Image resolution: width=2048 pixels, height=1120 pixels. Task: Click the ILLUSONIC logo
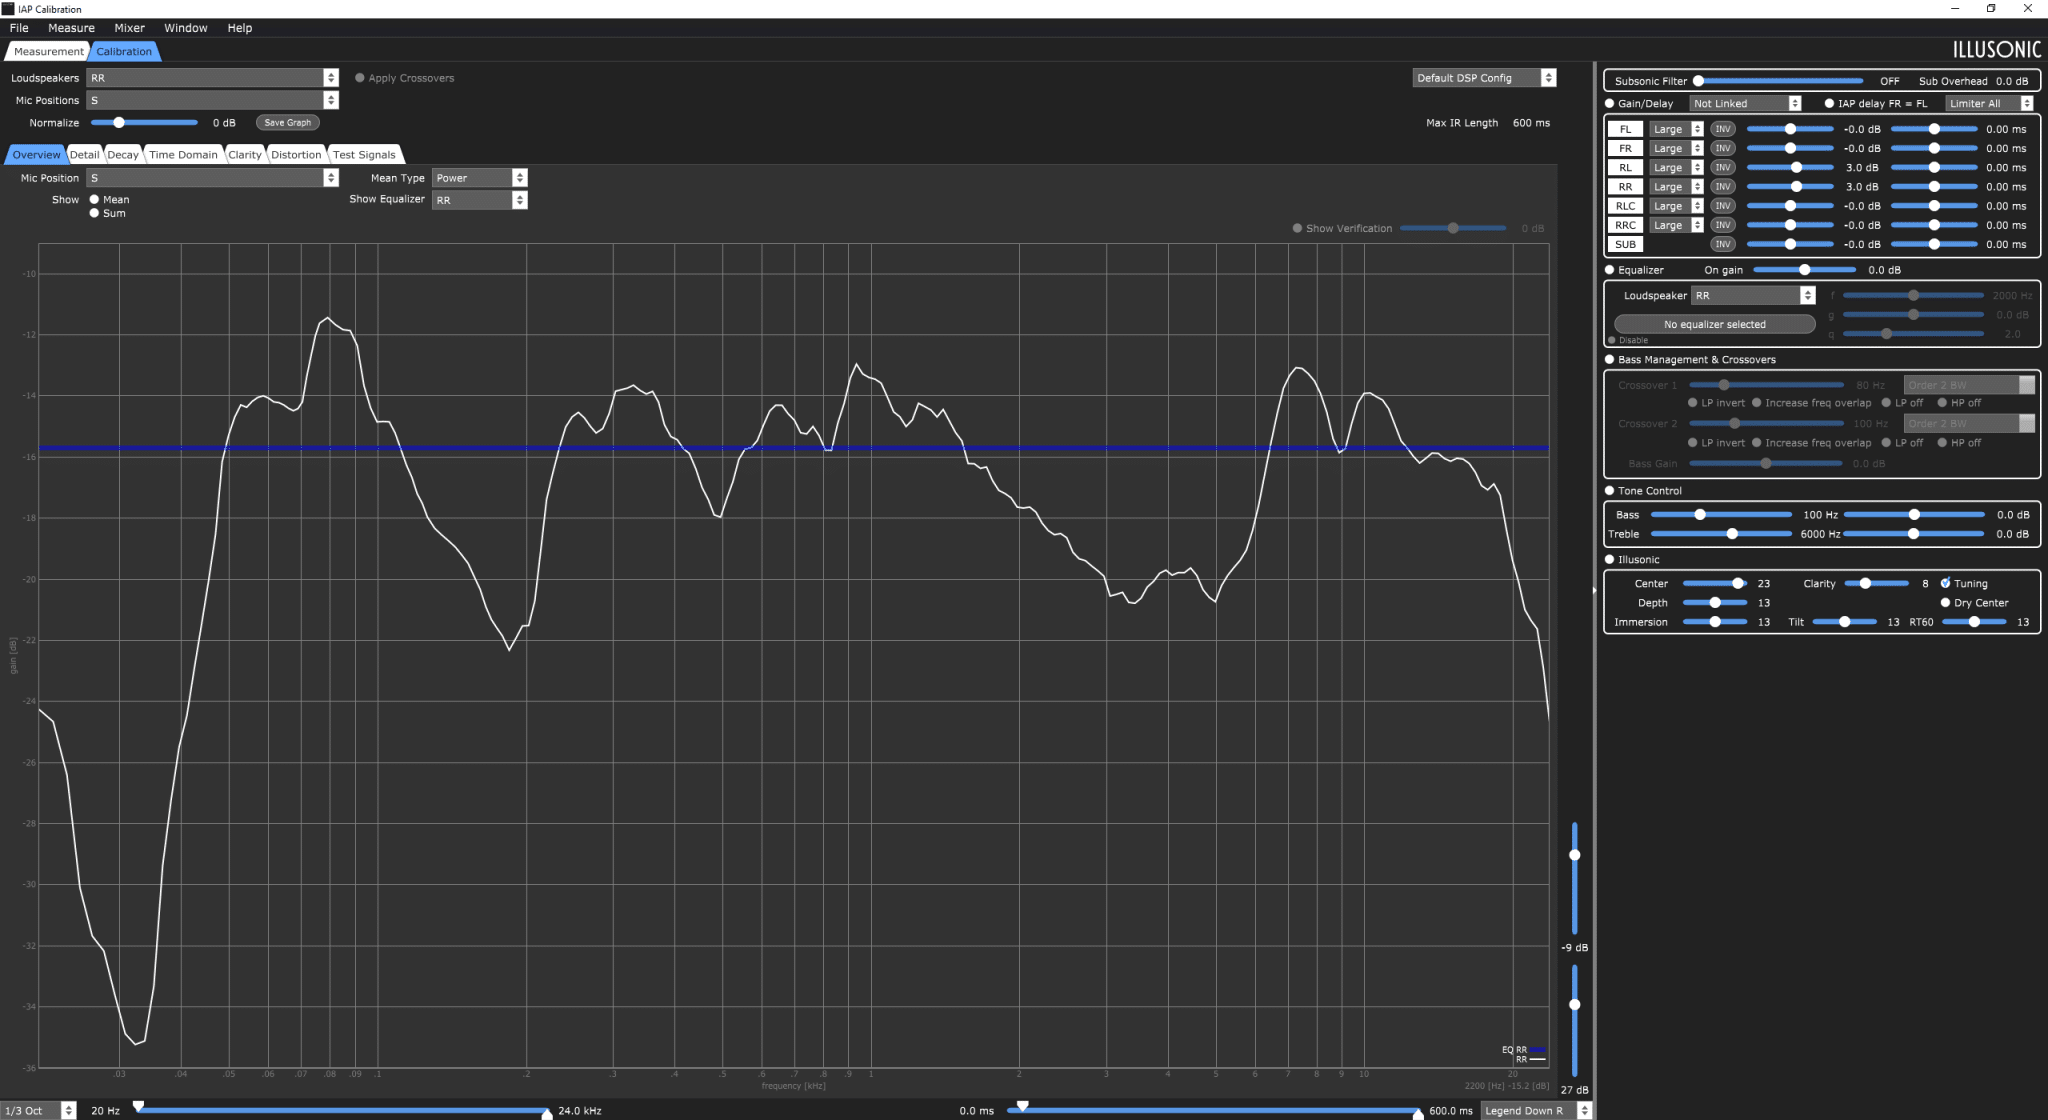[1996, 50]
